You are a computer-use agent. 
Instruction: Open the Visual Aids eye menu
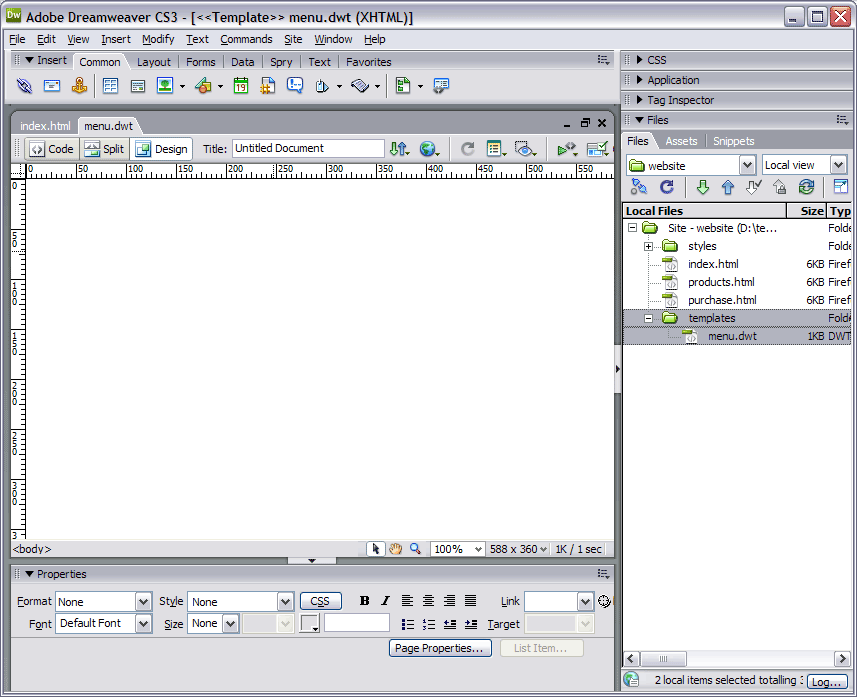tap(525, 149)
